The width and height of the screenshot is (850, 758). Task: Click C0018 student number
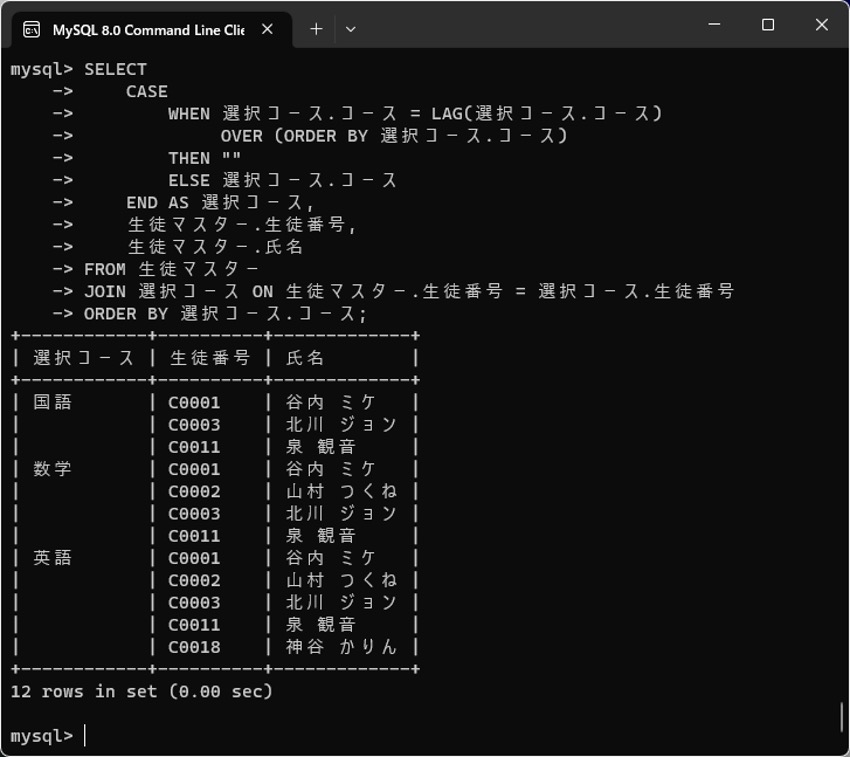coord(194,647)
